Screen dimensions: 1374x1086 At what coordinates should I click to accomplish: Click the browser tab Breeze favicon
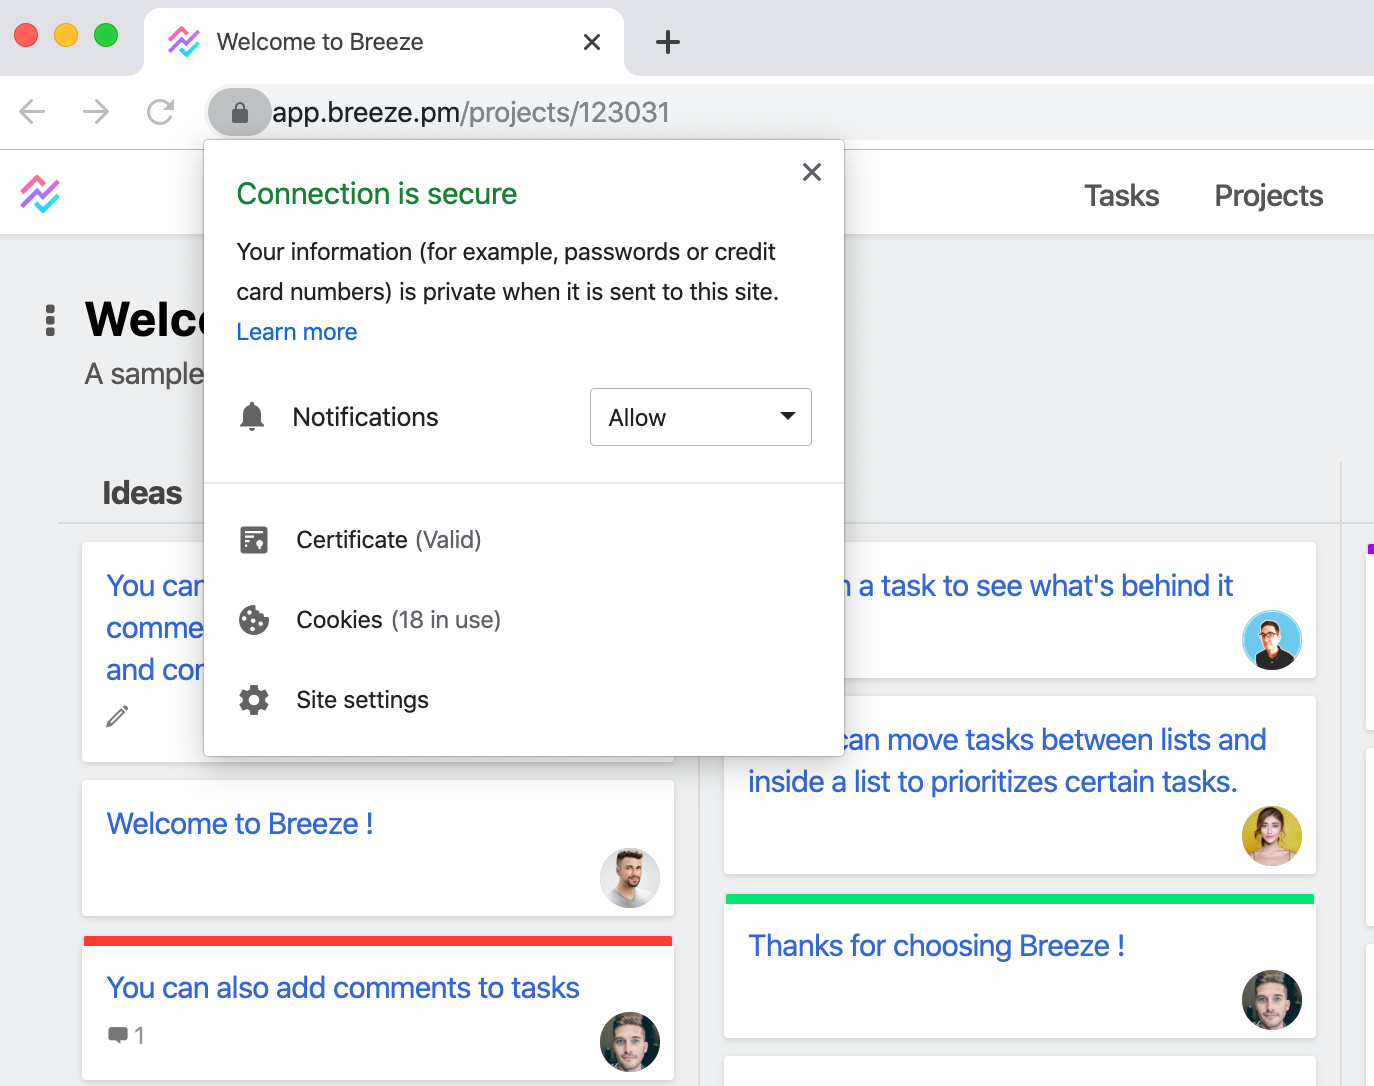click(184, 42)
